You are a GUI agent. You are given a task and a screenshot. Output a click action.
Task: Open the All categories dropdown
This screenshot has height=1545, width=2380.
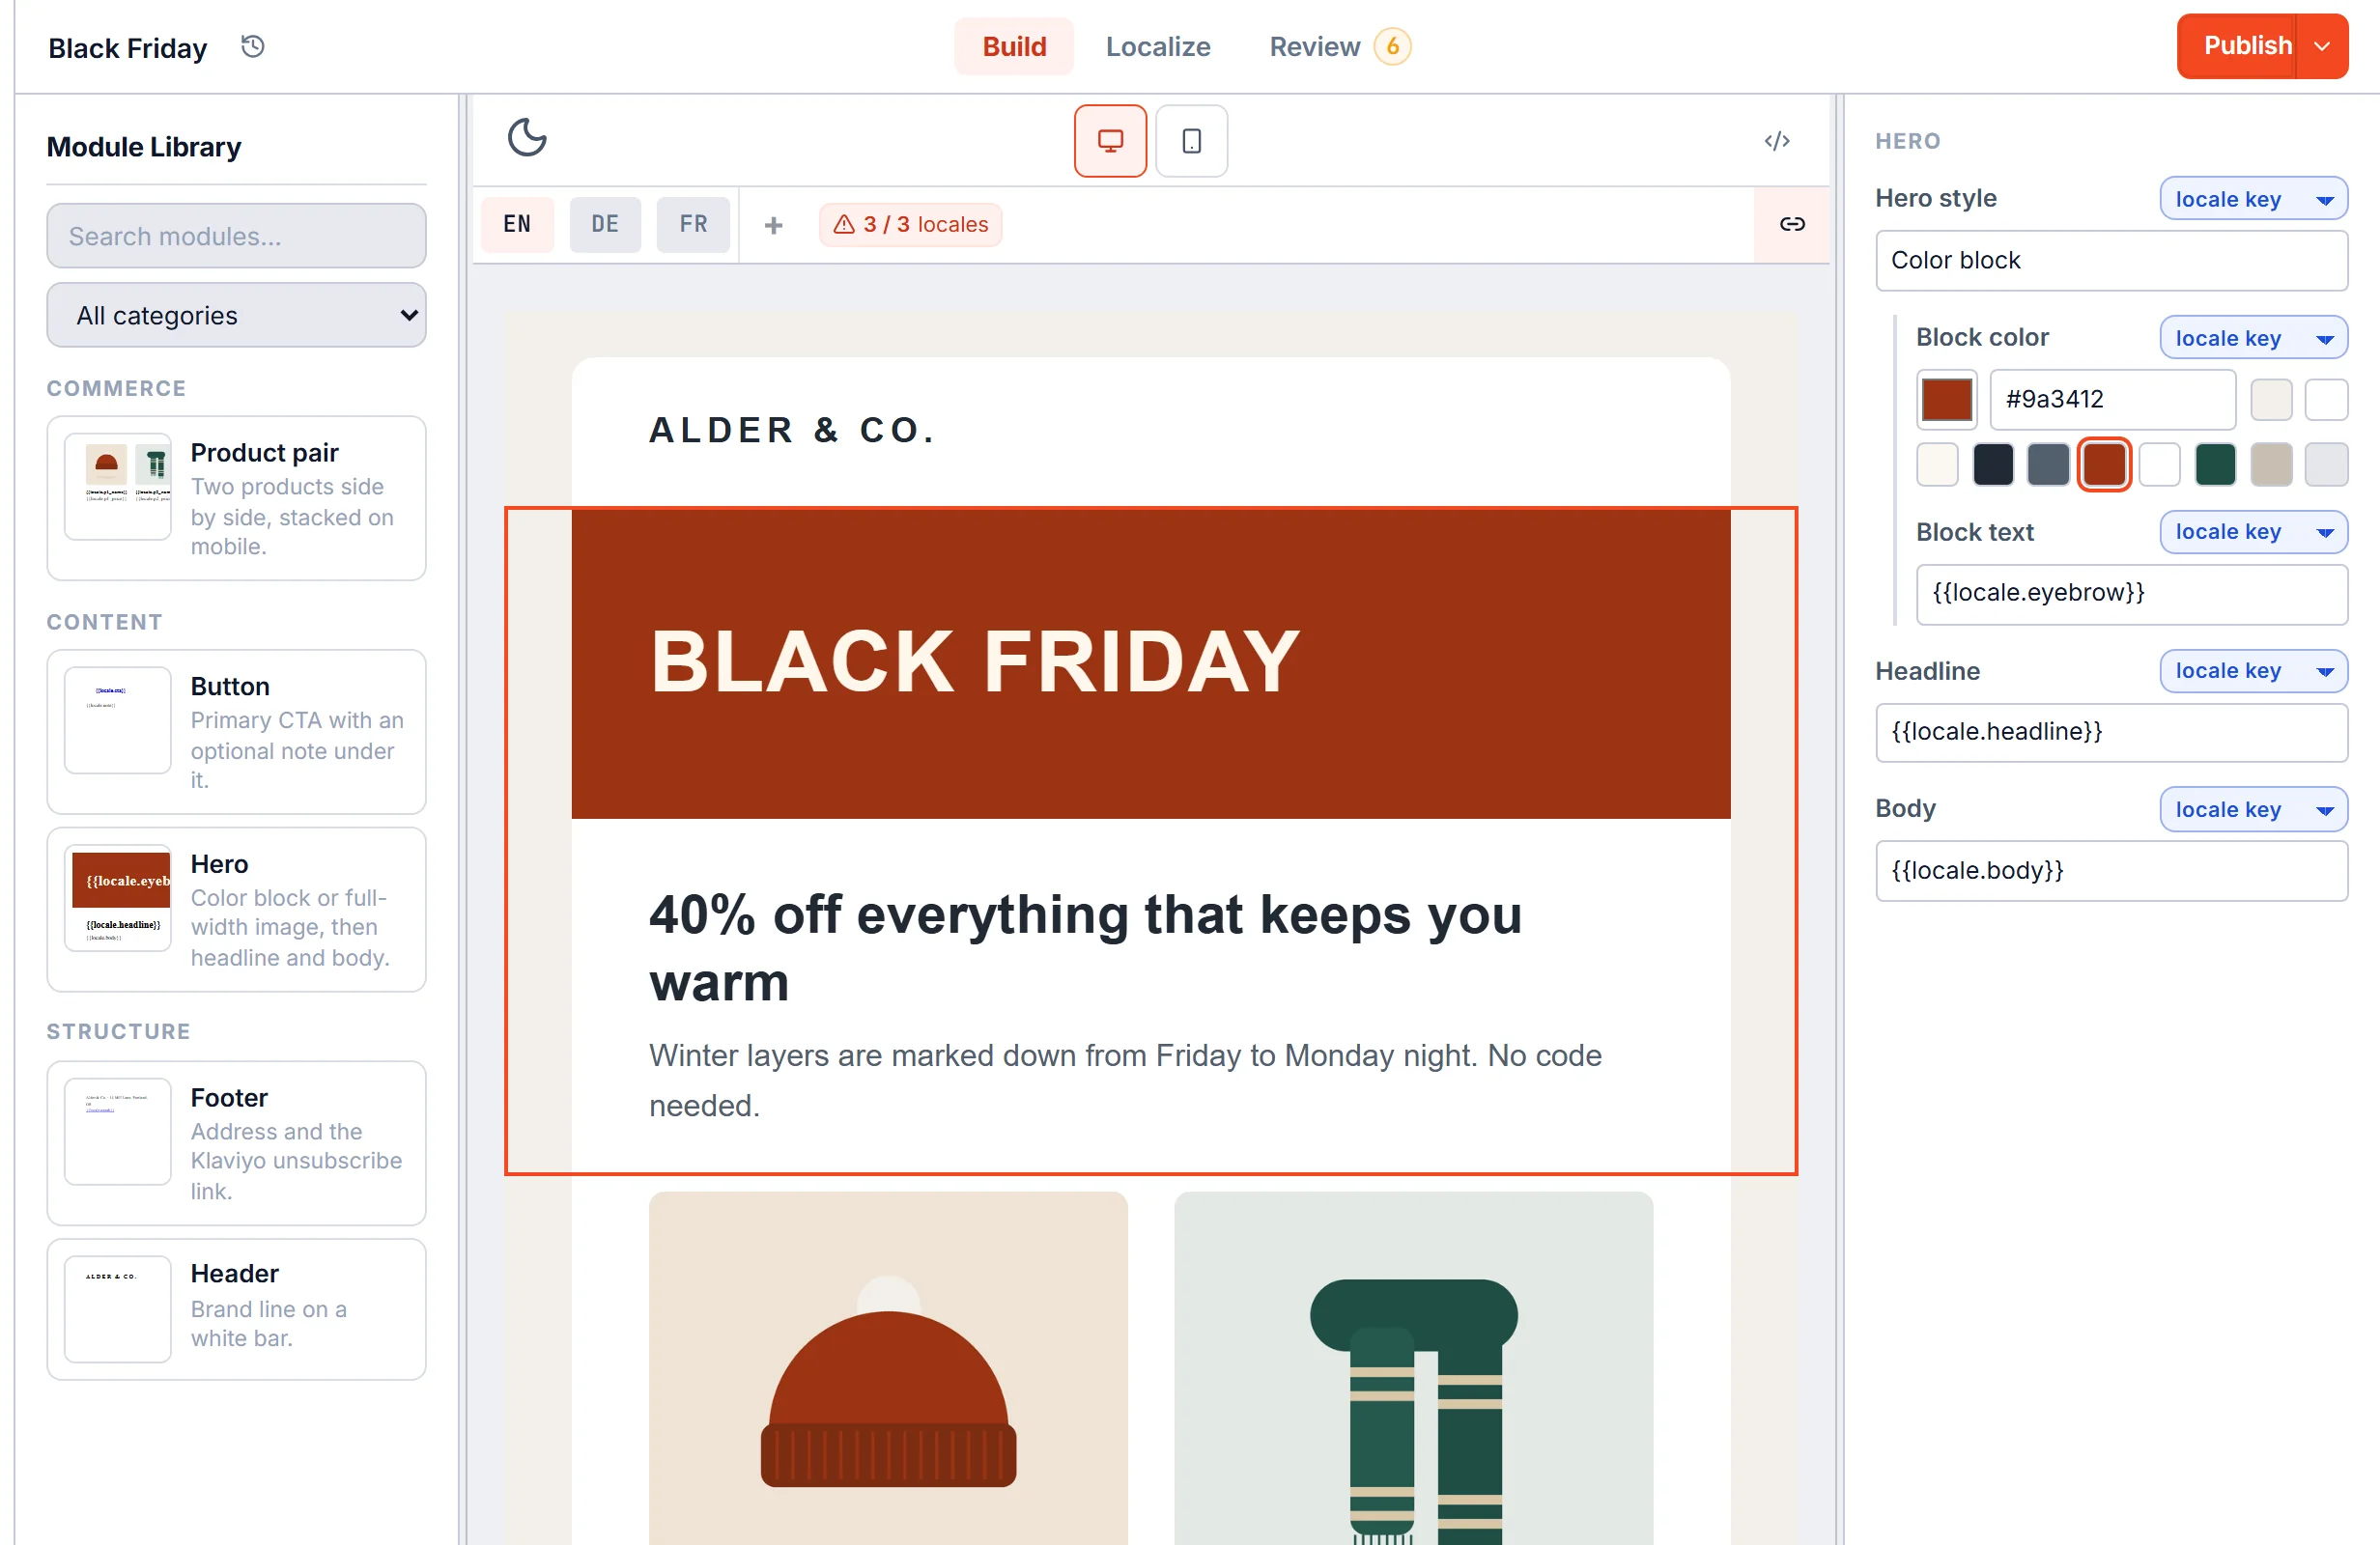(x=236, y=315)
